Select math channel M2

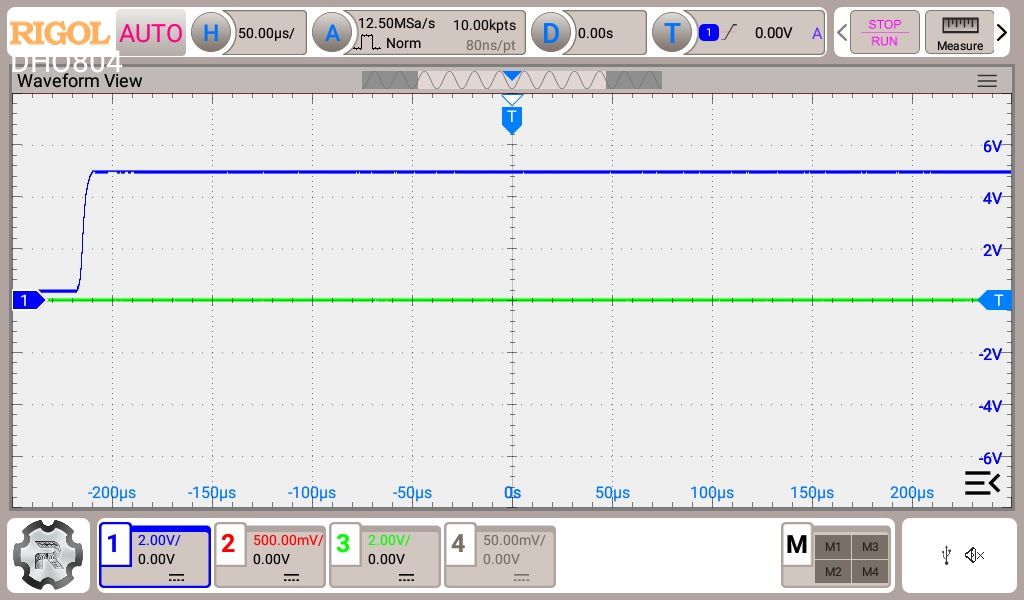pyautogui.click(x=833, y=572)
